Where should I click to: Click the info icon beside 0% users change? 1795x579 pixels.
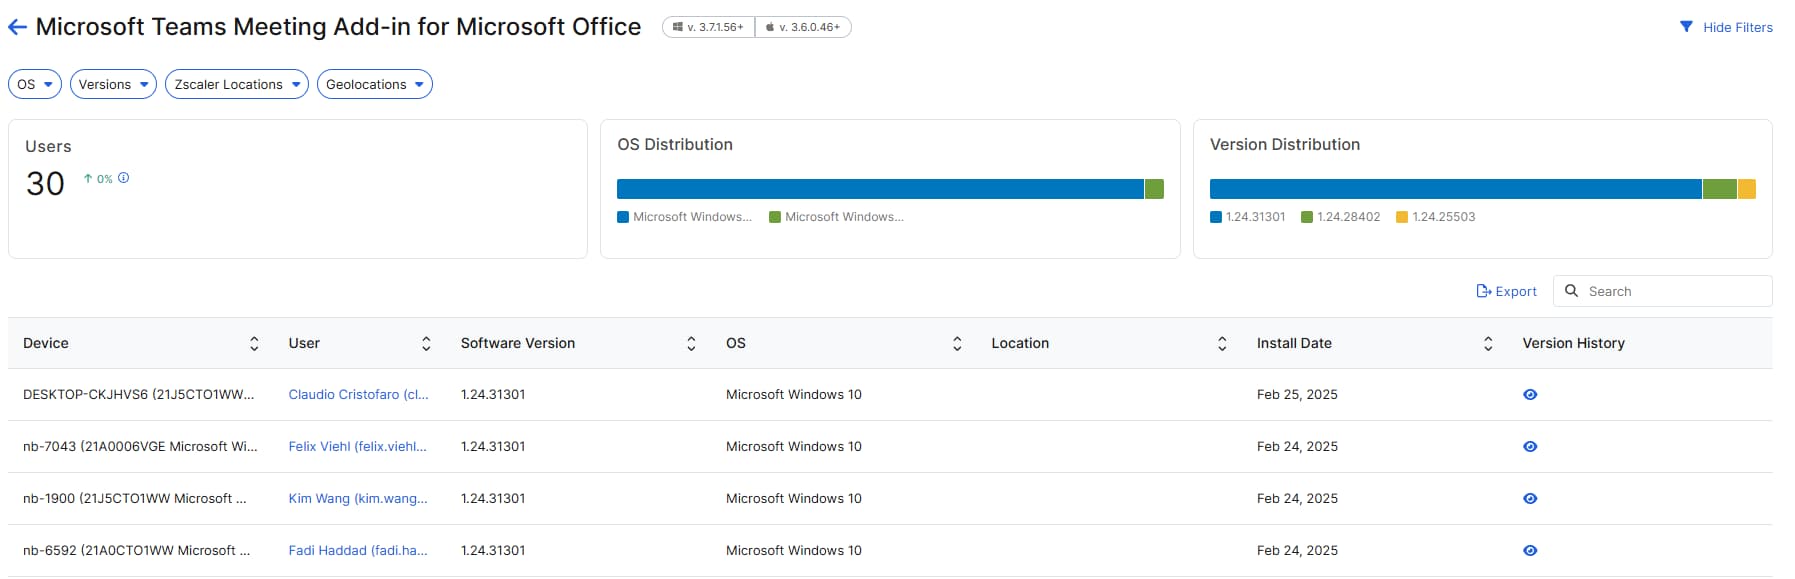(x=124, y=178)
